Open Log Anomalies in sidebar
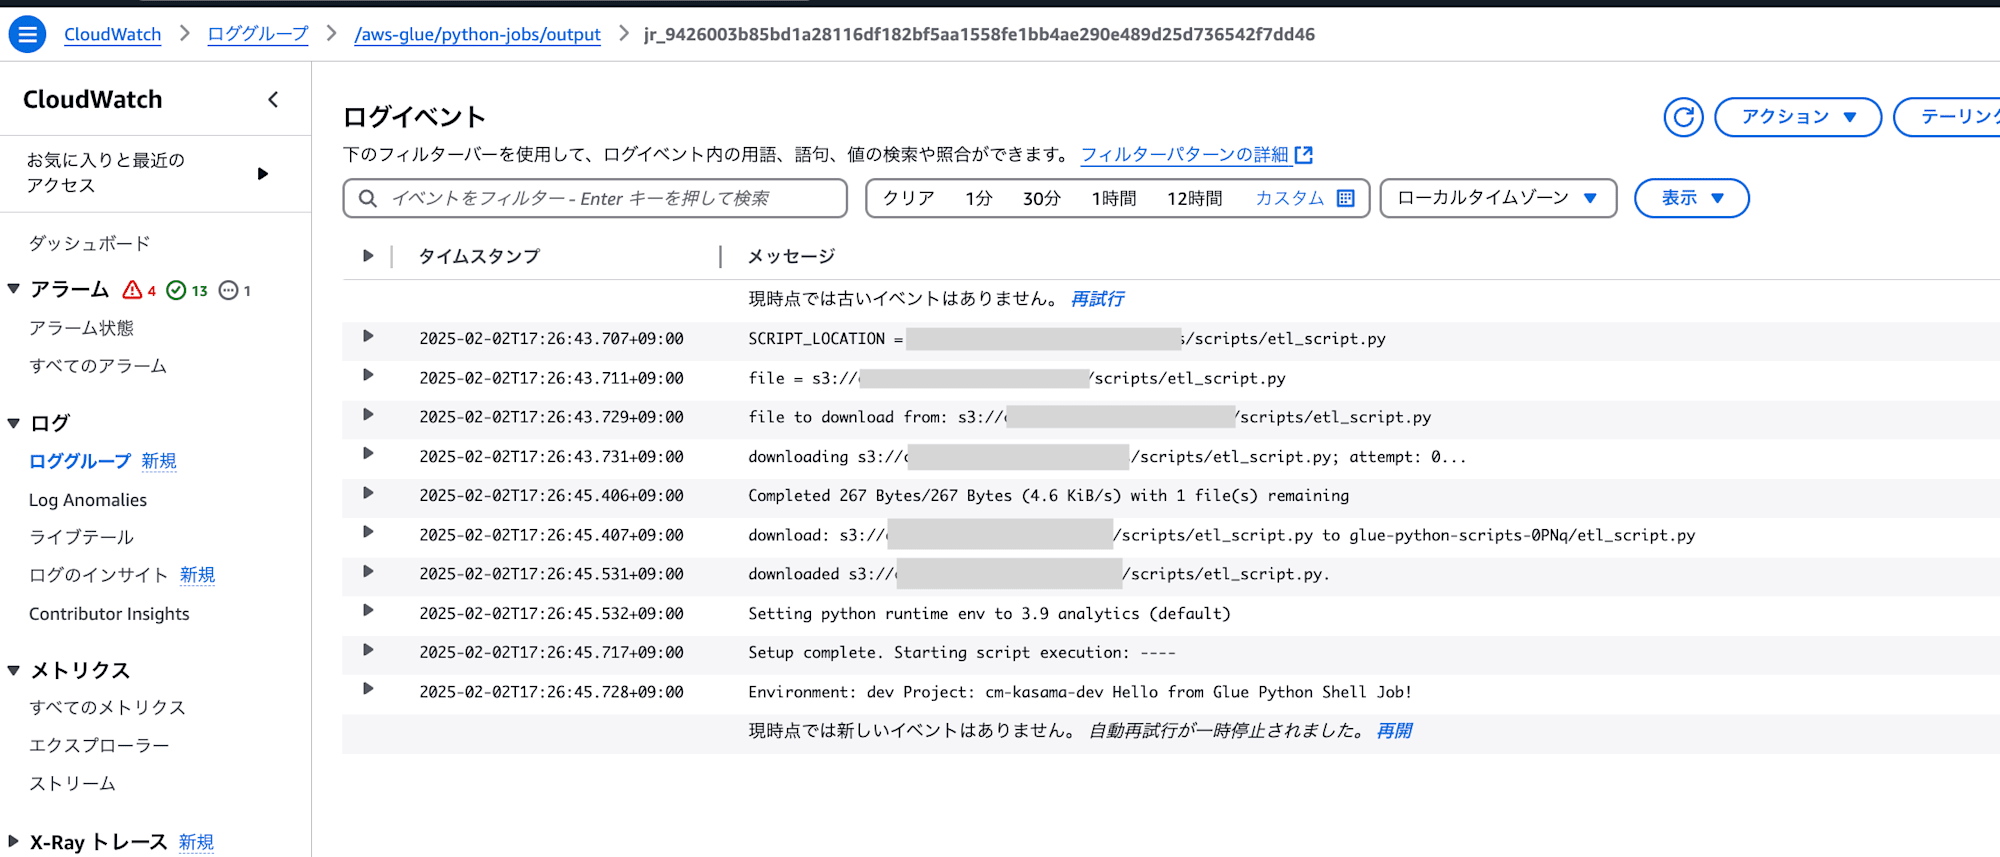The height and width of the screenshot is (857, 2000). pyautogui.click(x=88, y=500)
